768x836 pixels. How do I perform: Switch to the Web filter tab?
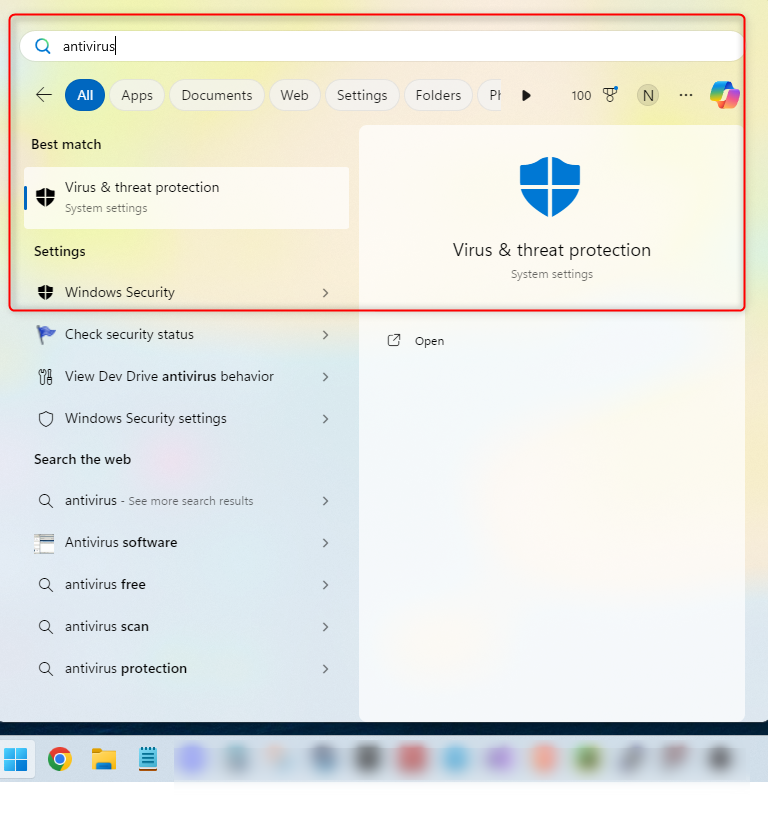point(294,95)
